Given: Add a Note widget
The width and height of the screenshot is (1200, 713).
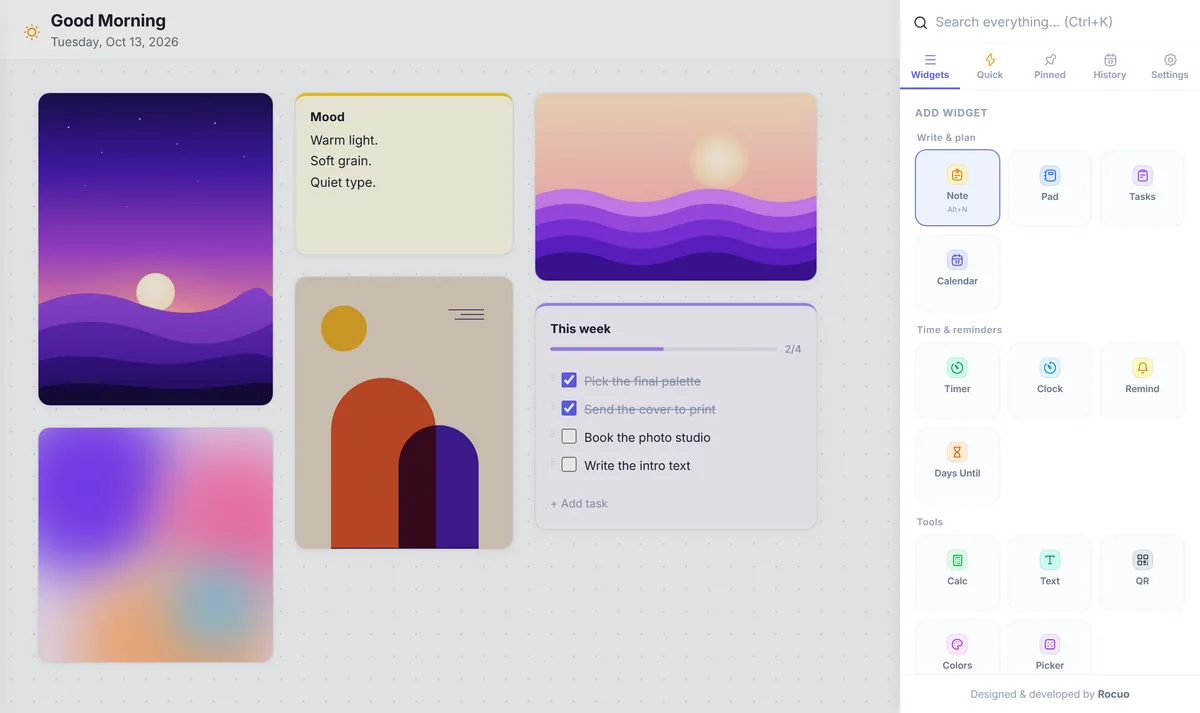Looking at the screenshot, I should tap(957, 188).
